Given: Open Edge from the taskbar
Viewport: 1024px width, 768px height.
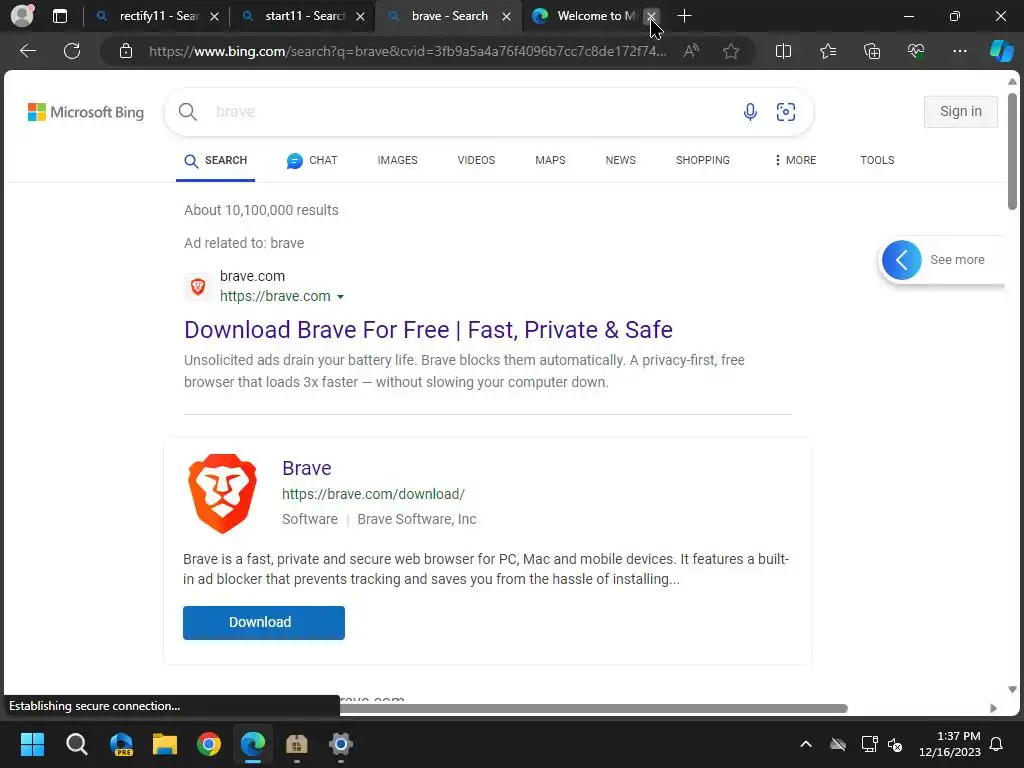Looking at the screenshot, I should [253, 744].
